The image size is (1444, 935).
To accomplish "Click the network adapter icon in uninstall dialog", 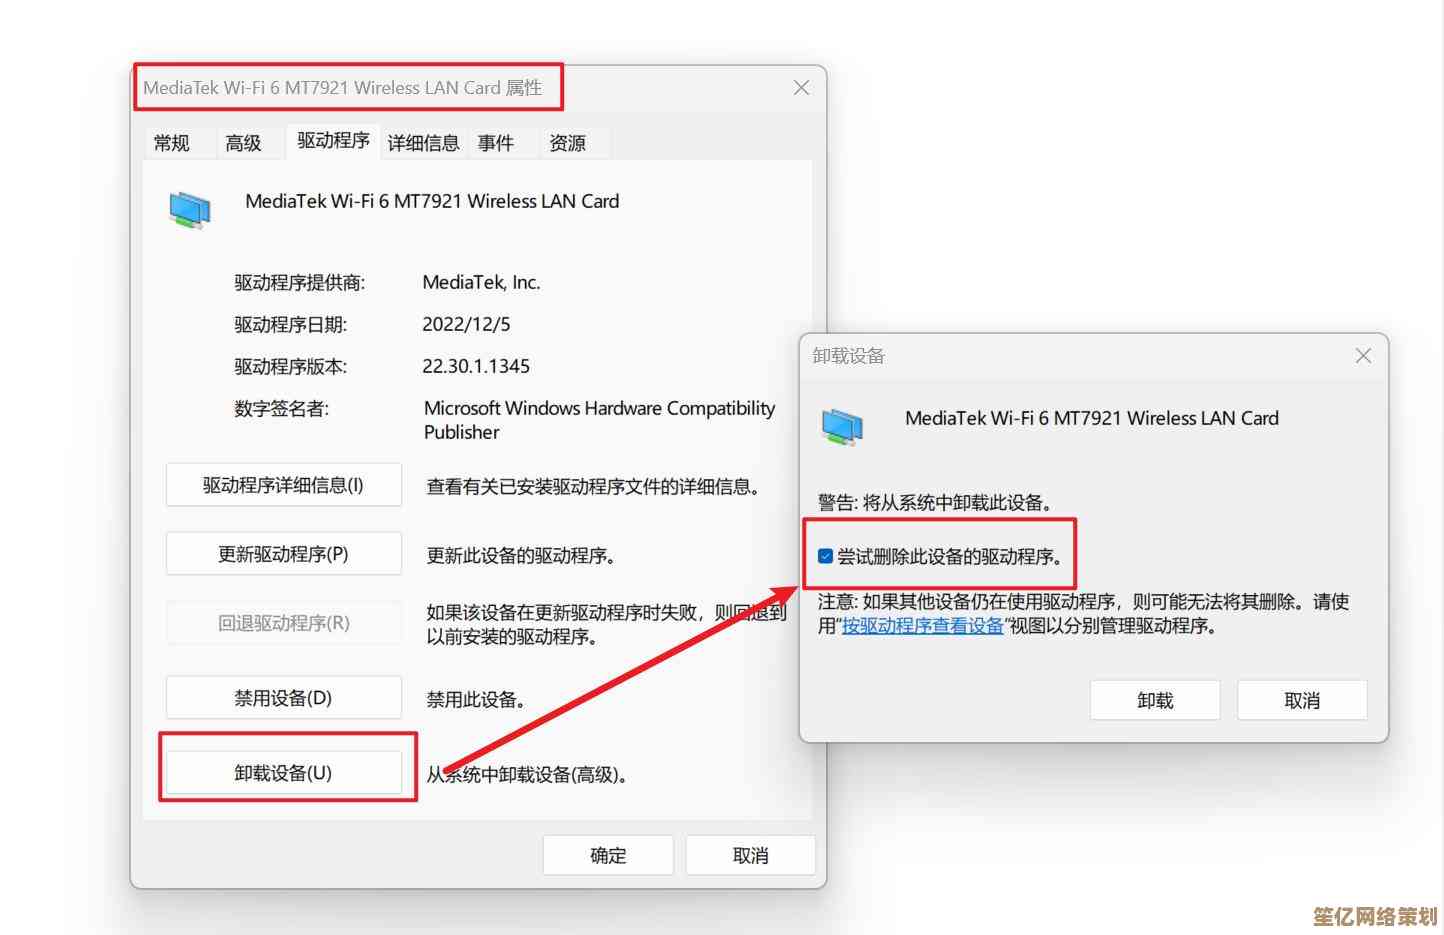I will point(842,427).
